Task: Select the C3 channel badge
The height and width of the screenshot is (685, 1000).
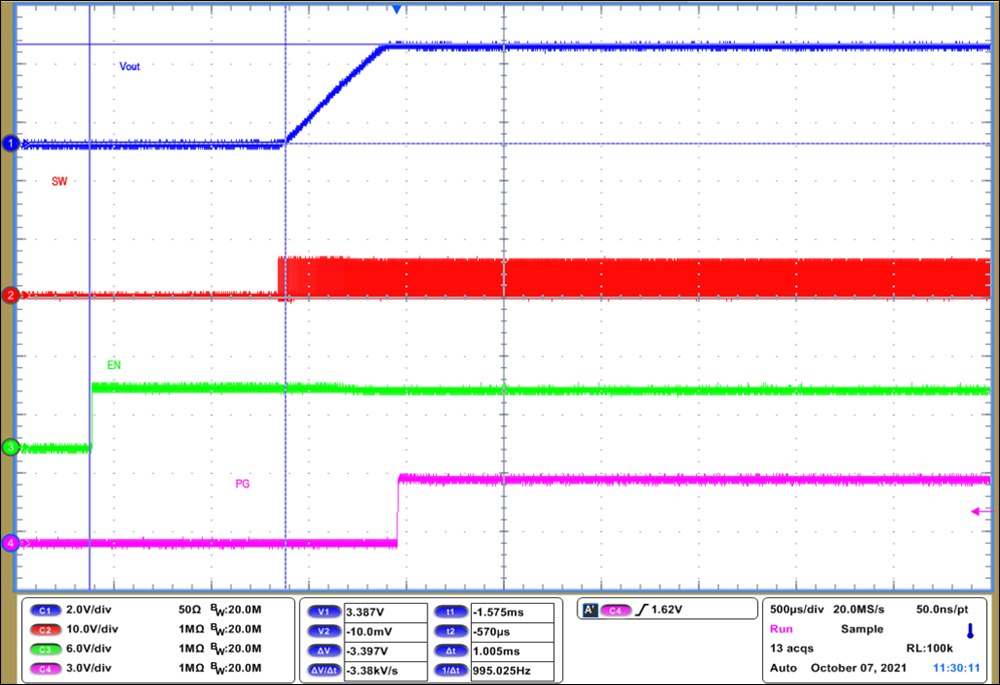Action: (x=44, y=648)
